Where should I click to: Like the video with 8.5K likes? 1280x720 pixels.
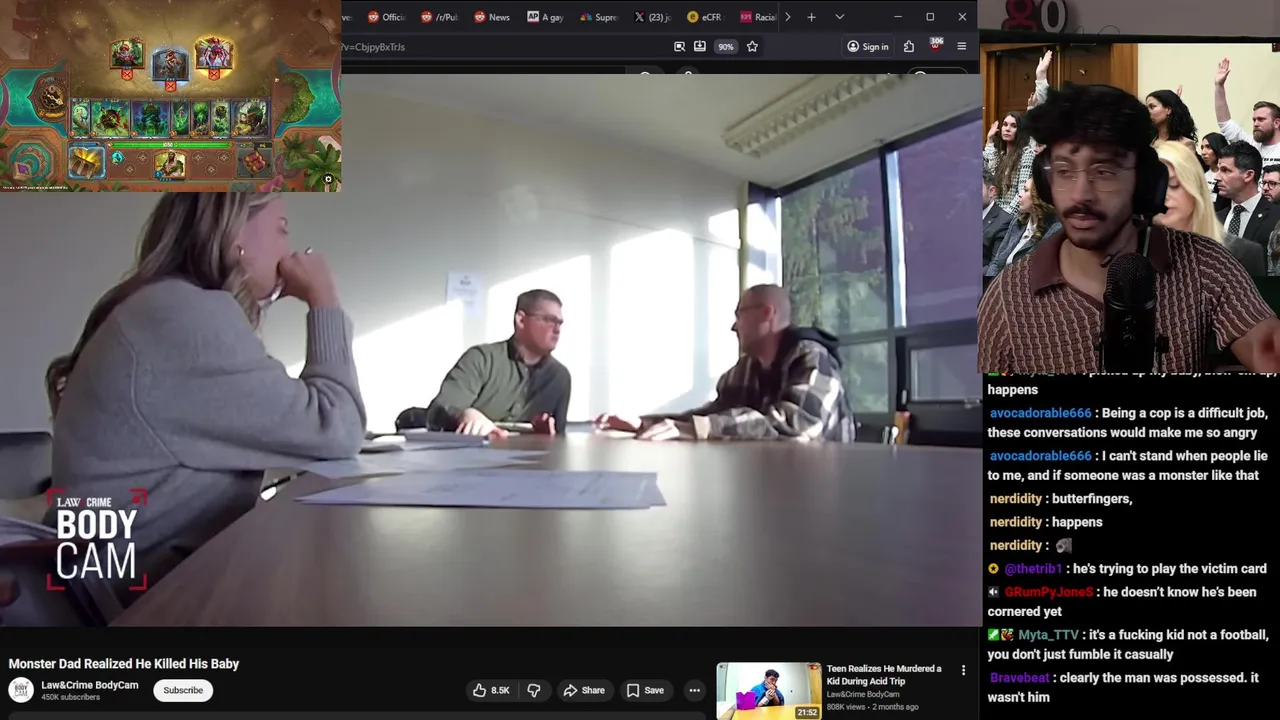491,690
